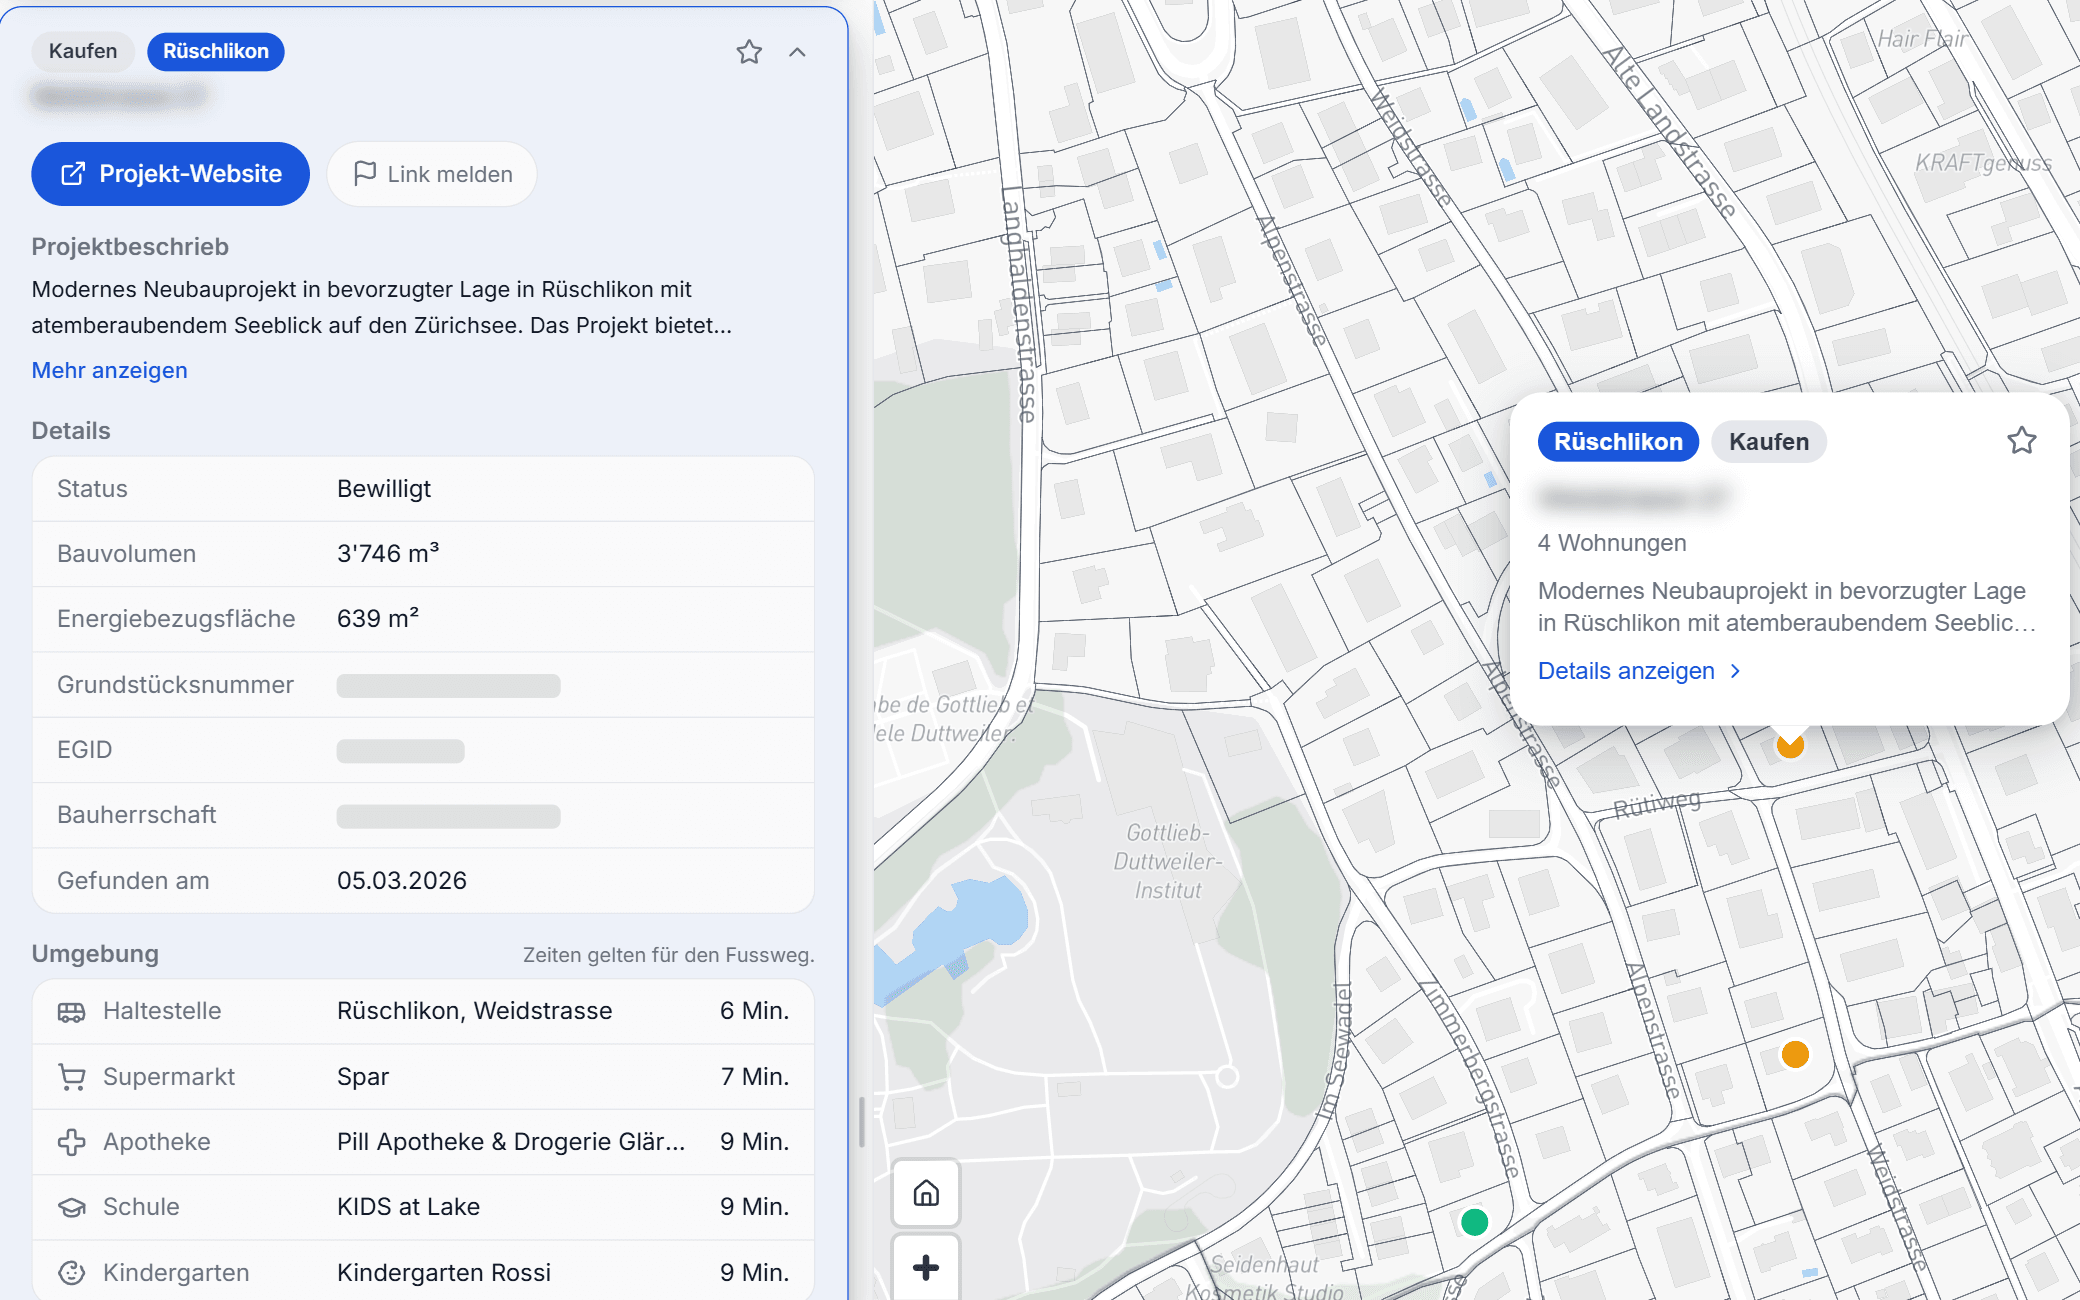The image size is (2080, 1300).
Task: Click the Bauvolumen value '3'746 m³'
Action: (388, 553)
